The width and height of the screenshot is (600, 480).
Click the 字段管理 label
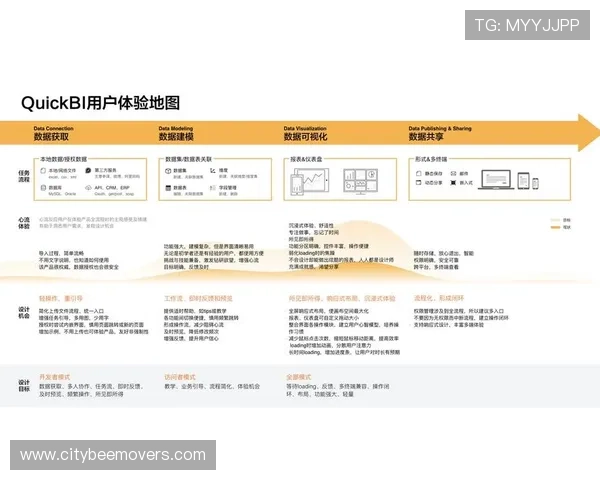(228, 188)
